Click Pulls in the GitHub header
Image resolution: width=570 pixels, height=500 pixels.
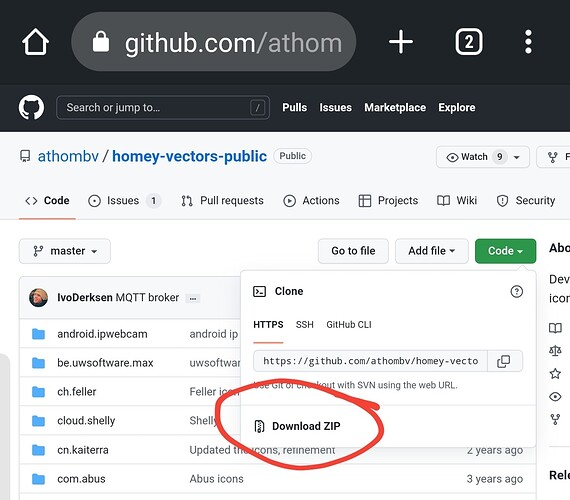point(295,108)
